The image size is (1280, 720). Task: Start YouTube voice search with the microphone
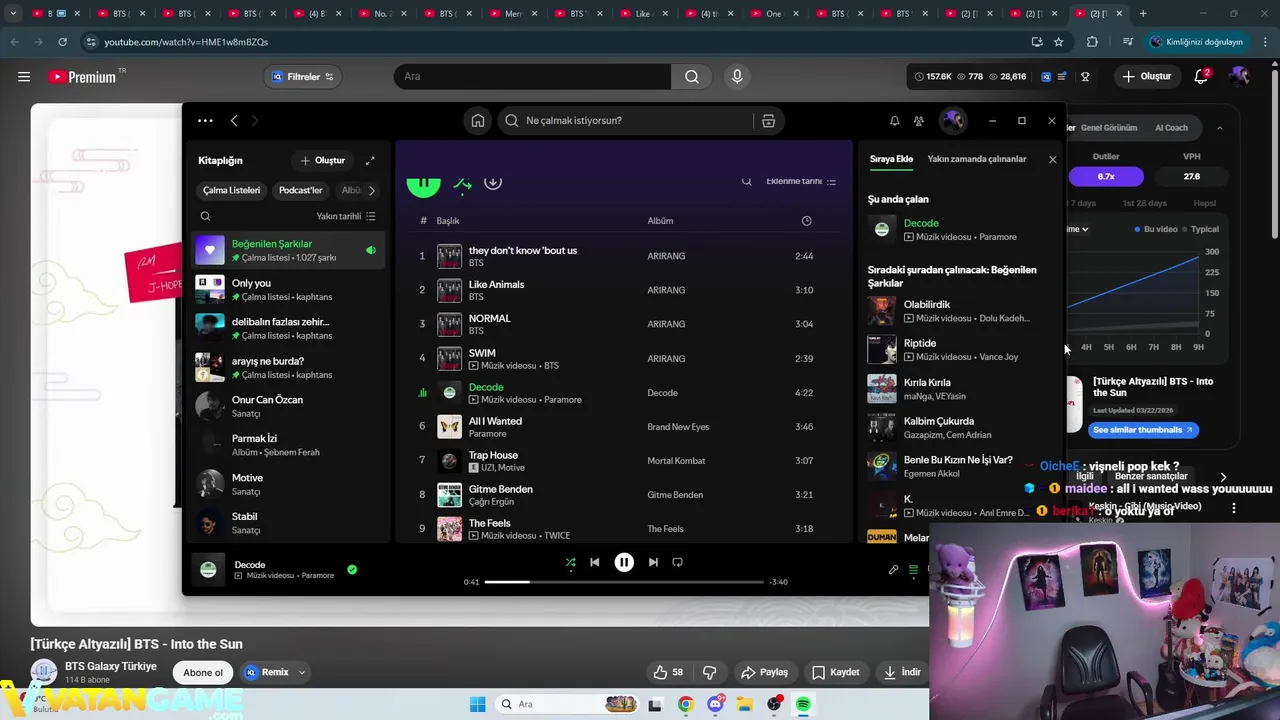[x=737, y=77]
